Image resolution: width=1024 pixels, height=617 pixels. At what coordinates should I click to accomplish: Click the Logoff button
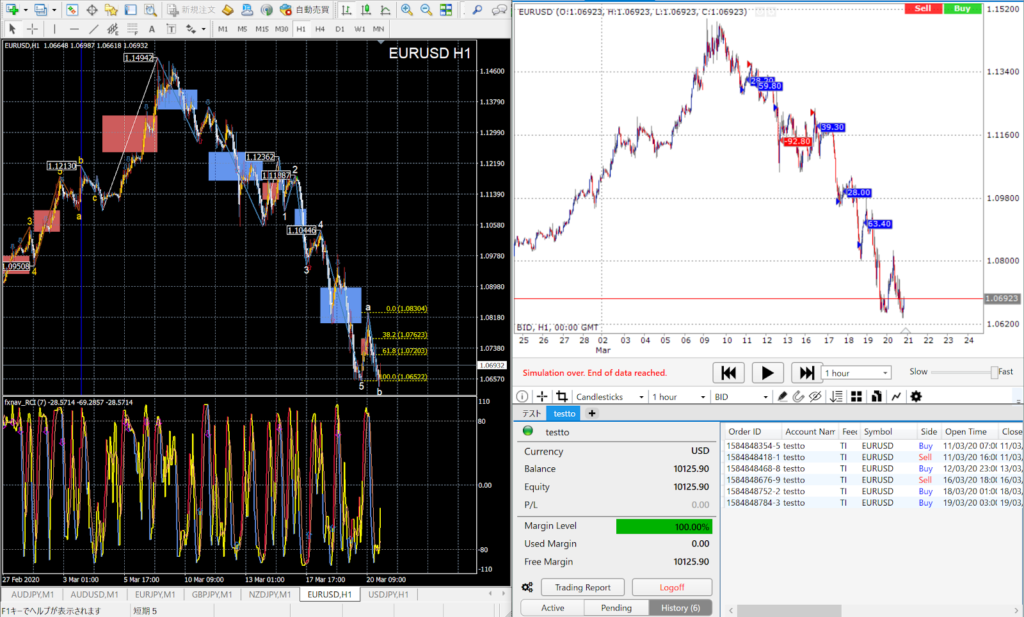tap(672, 587)
